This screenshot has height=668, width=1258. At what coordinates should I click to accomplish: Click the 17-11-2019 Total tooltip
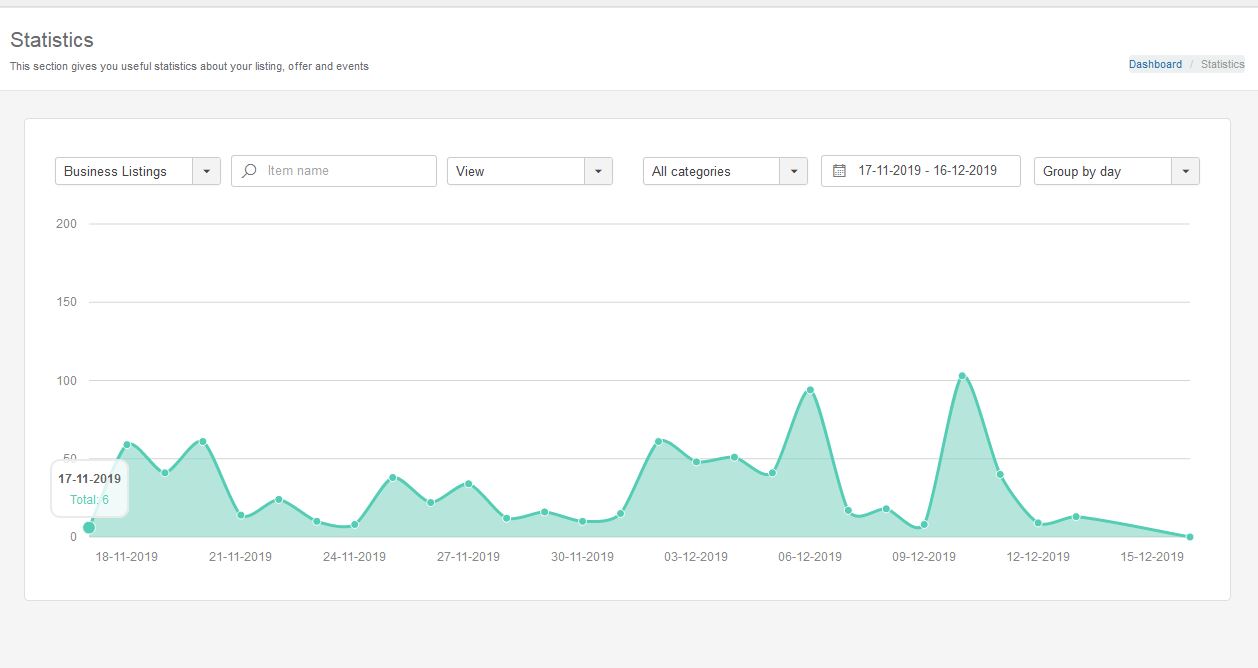[89, 489]
